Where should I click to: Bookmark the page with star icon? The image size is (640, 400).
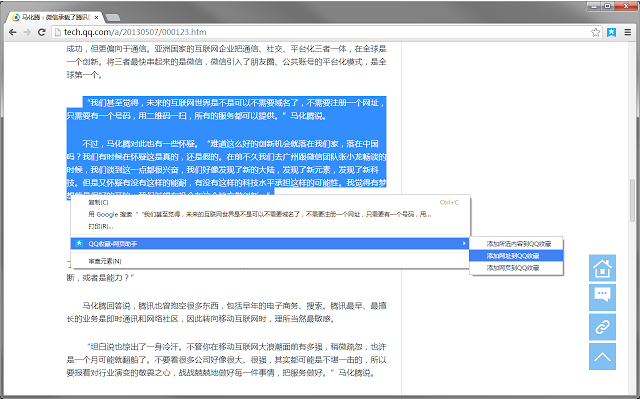tap(596, 32)
